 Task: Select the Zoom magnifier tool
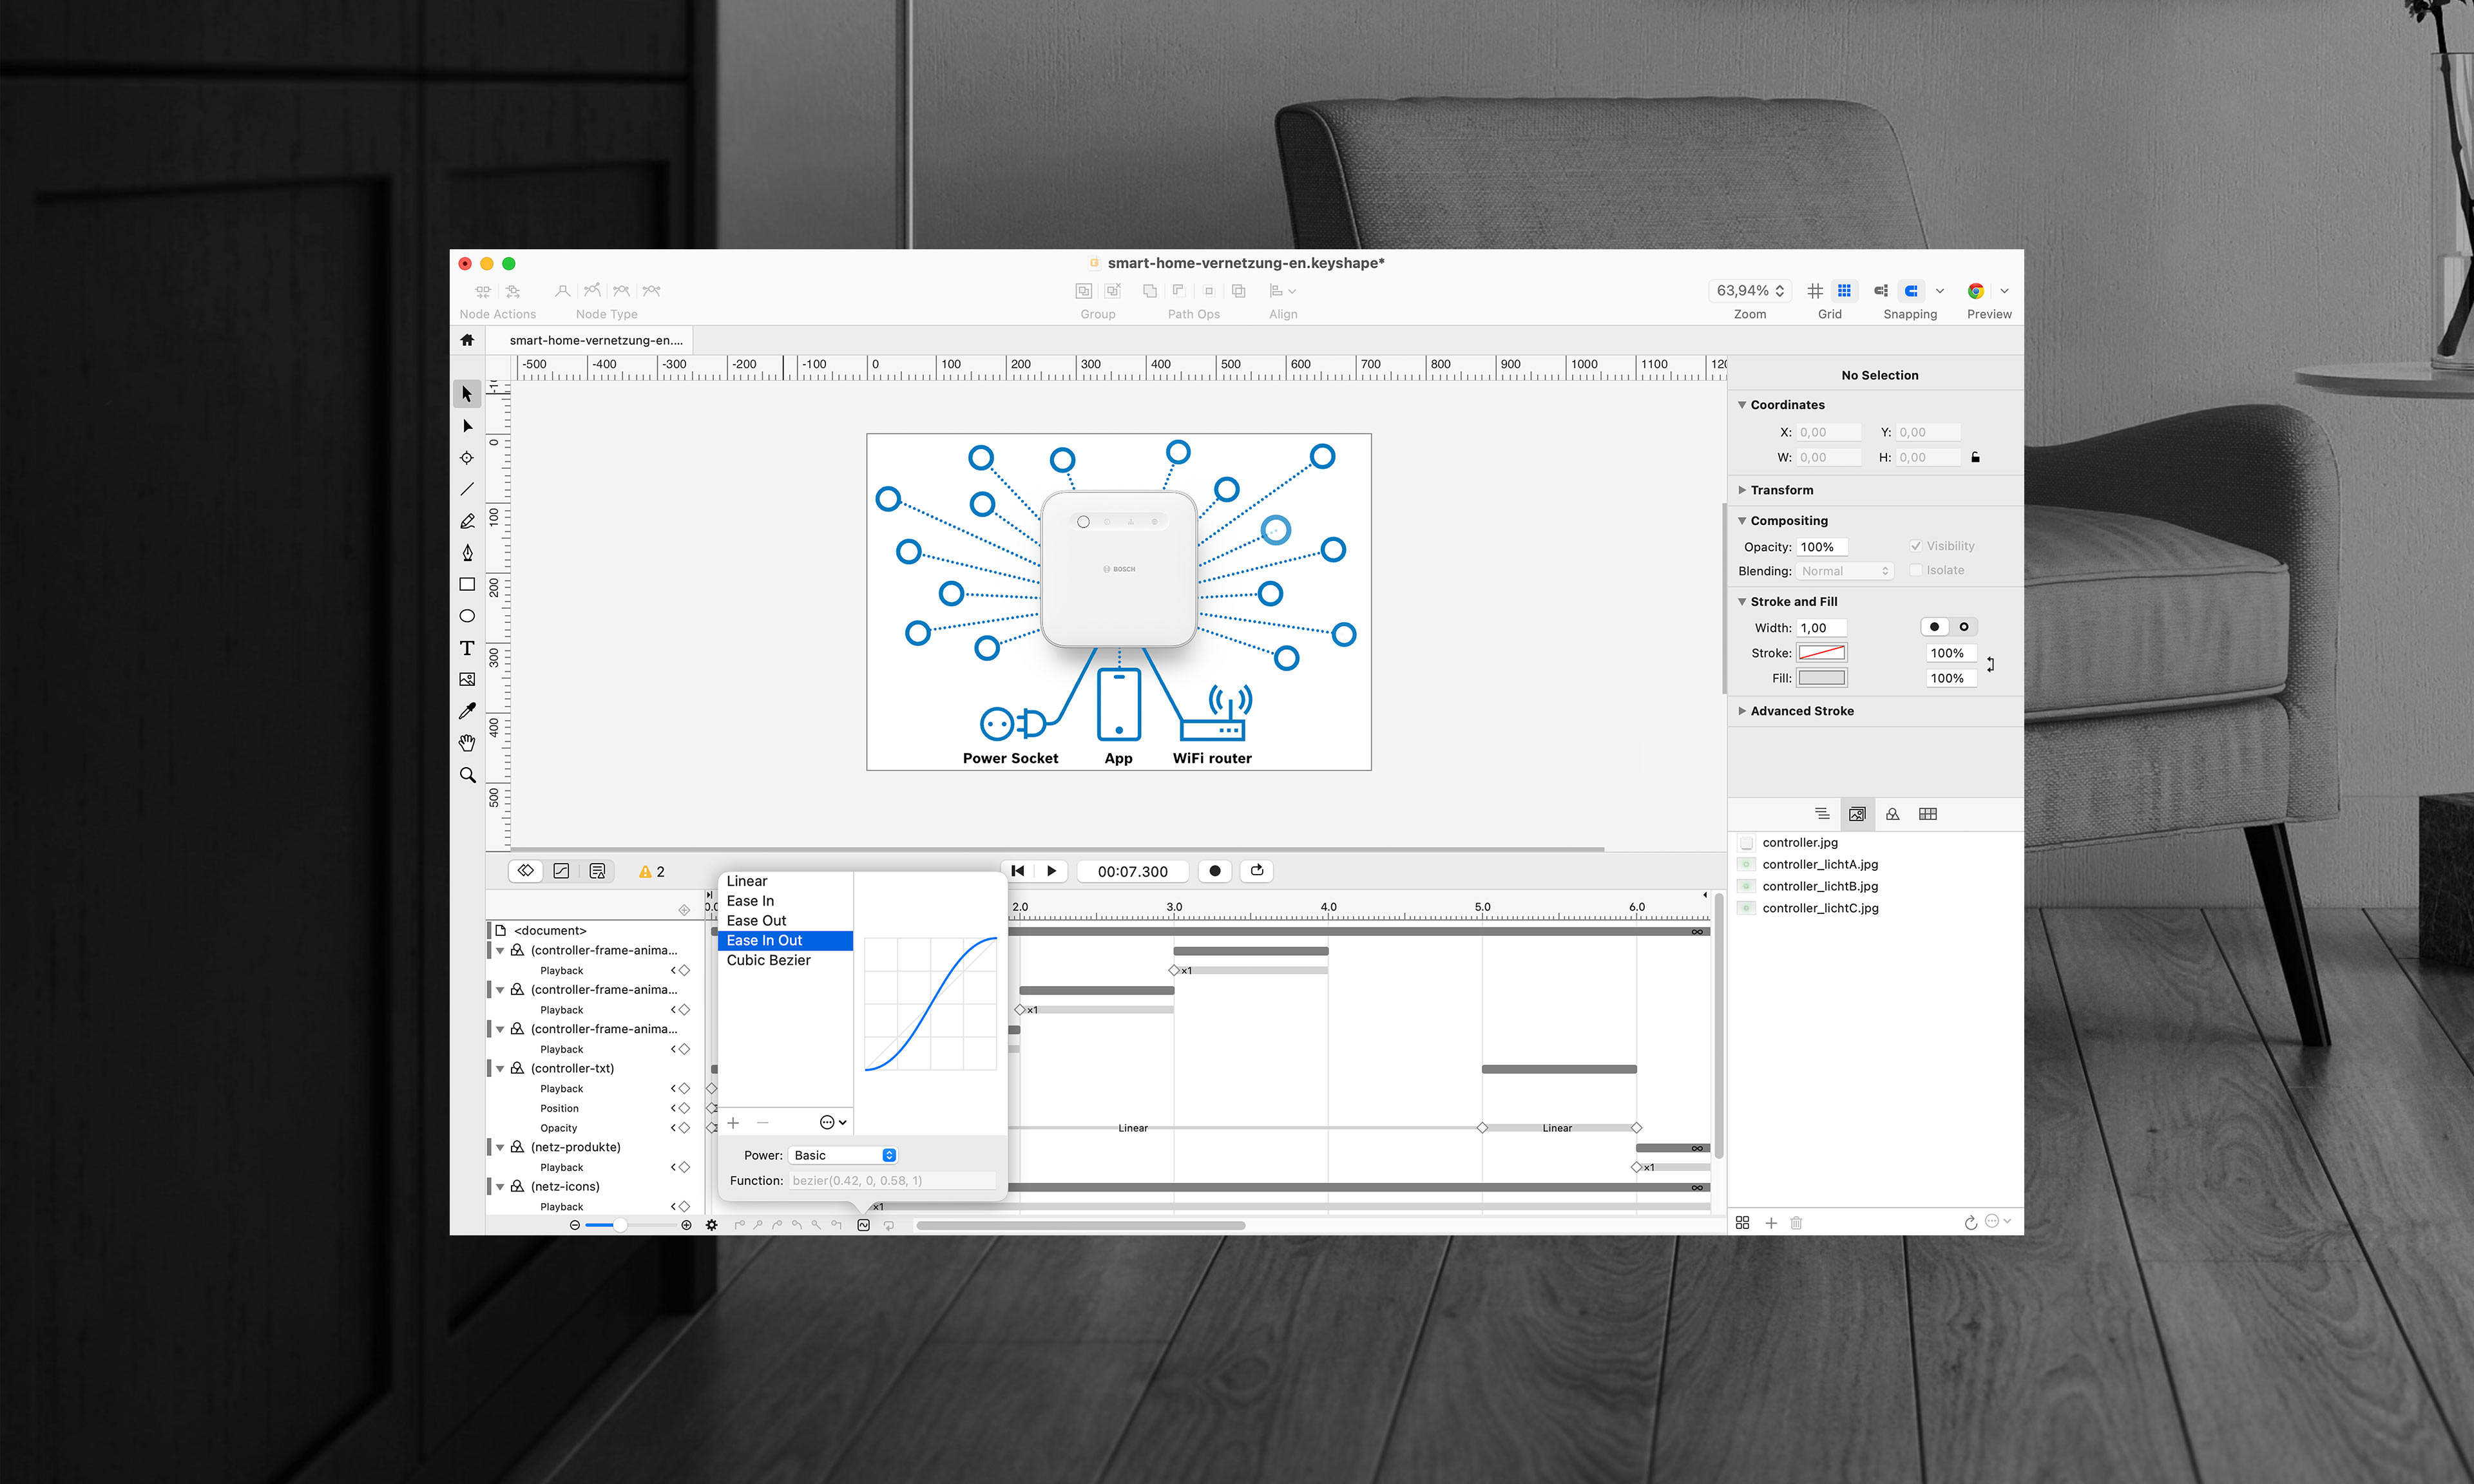tap(467, 775)
